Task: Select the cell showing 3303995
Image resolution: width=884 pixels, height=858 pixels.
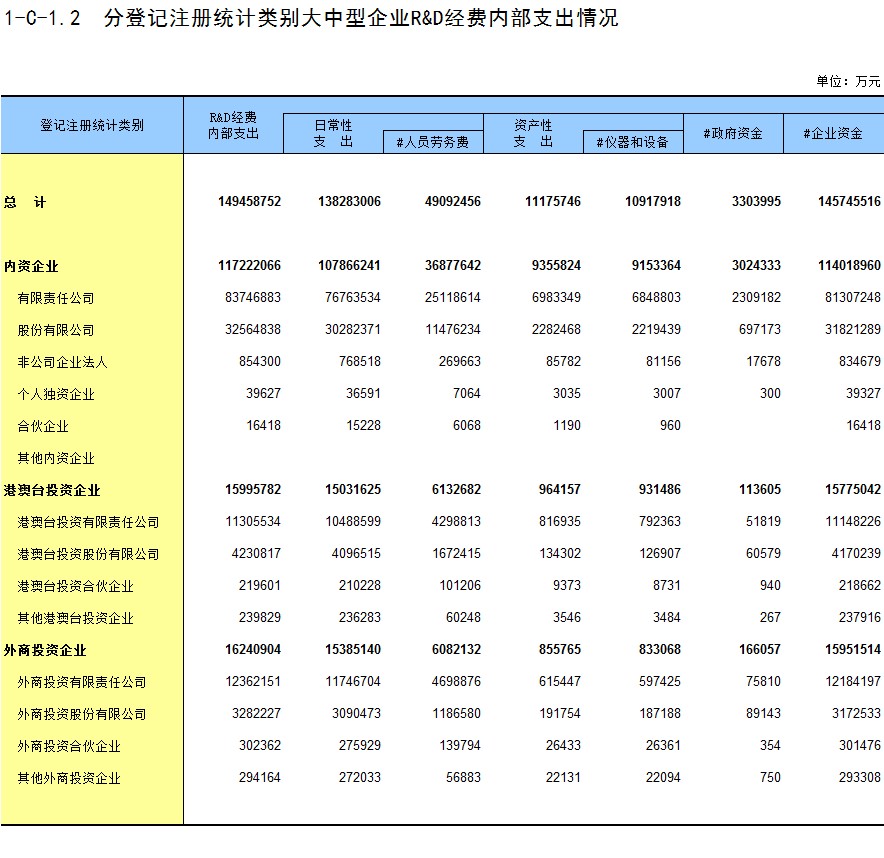Action: click(756, 202)
